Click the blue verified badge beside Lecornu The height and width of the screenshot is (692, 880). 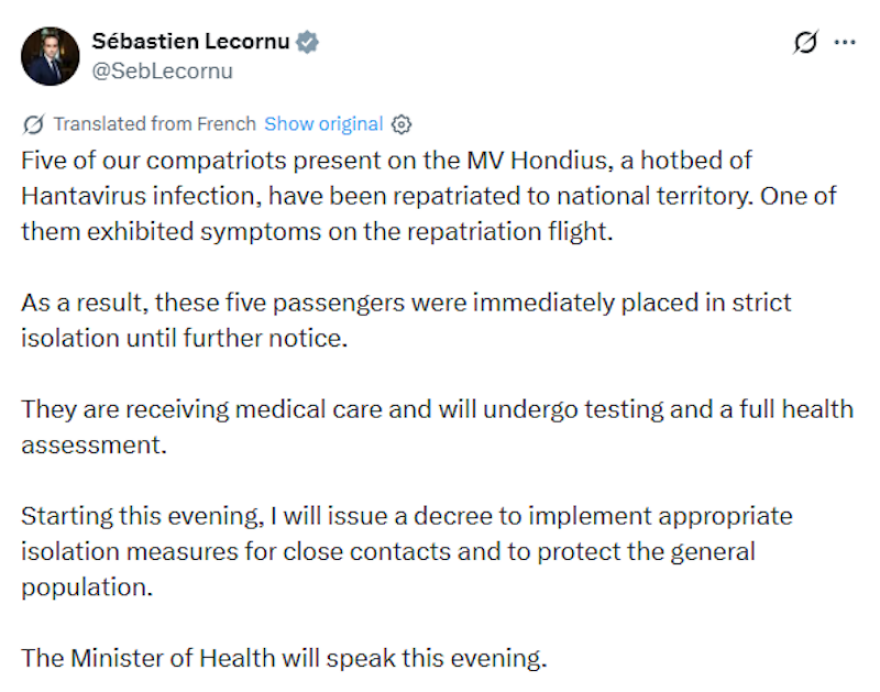[x=307, y=42]
